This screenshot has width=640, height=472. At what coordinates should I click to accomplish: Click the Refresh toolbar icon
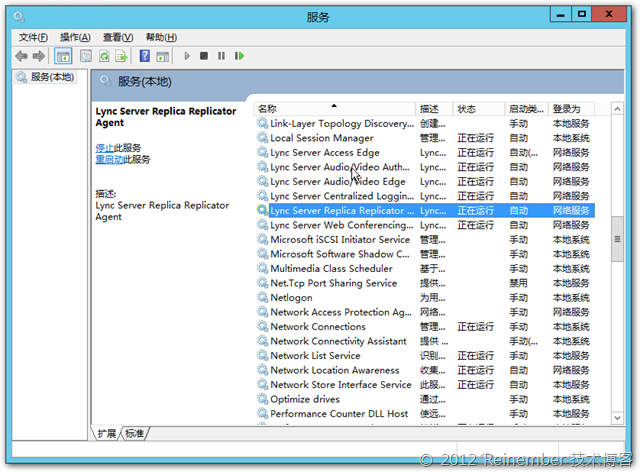pyautogui.click(x=104, y=56)
